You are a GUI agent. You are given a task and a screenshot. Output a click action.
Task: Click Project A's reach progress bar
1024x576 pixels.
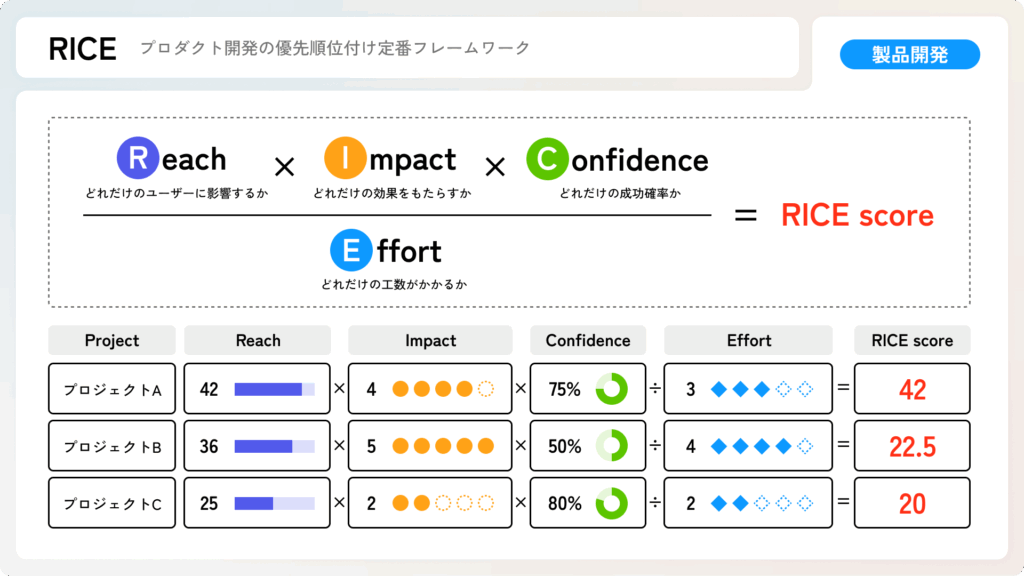[274, 389]
